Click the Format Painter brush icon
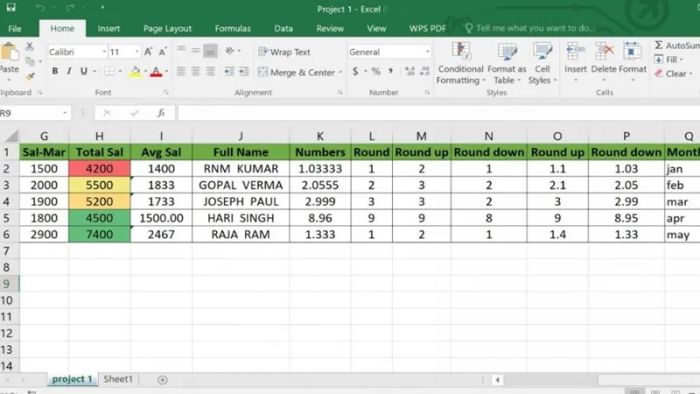 [30, 76]
